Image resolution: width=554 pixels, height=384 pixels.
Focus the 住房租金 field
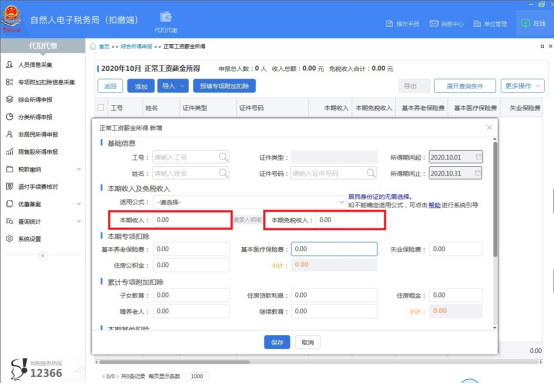pyautogui.click(x=456, y=295)
